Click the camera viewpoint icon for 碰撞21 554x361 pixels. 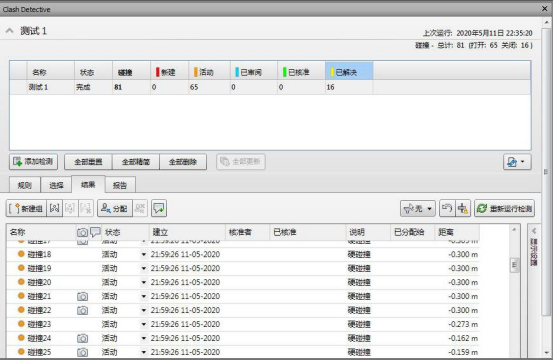pyautogui.click(x=82, y=296)
